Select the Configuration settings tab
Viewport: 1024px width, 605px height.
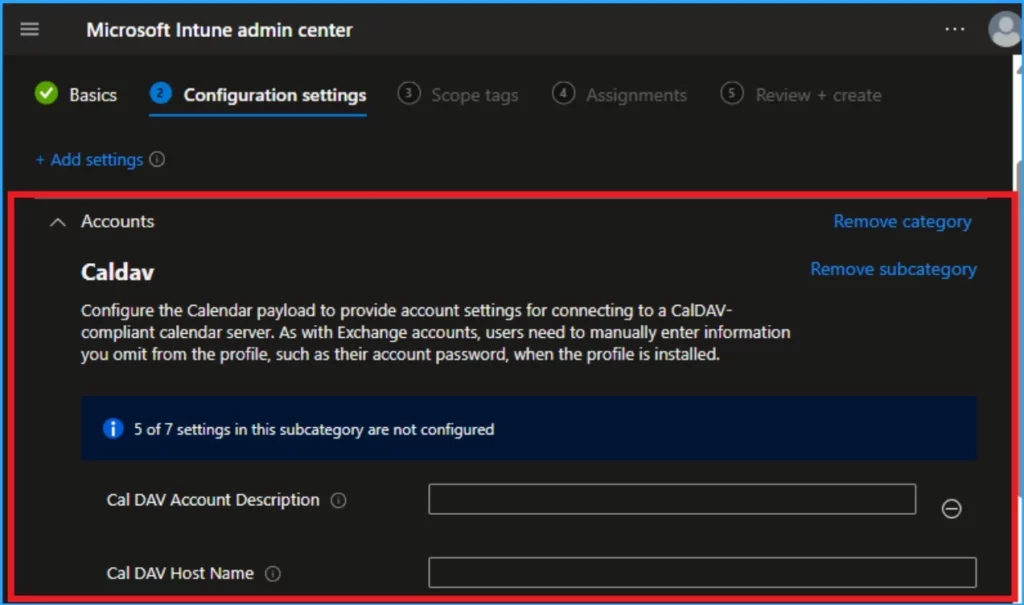258,95
